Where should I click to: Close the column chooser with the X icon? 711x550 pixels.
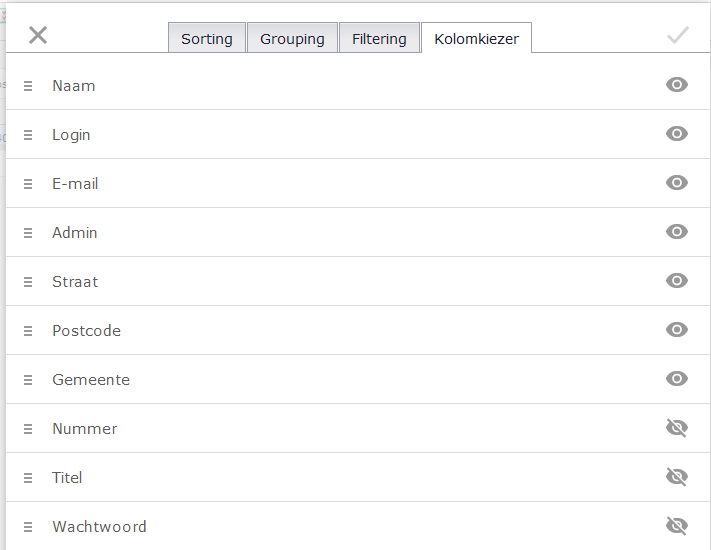38,35
